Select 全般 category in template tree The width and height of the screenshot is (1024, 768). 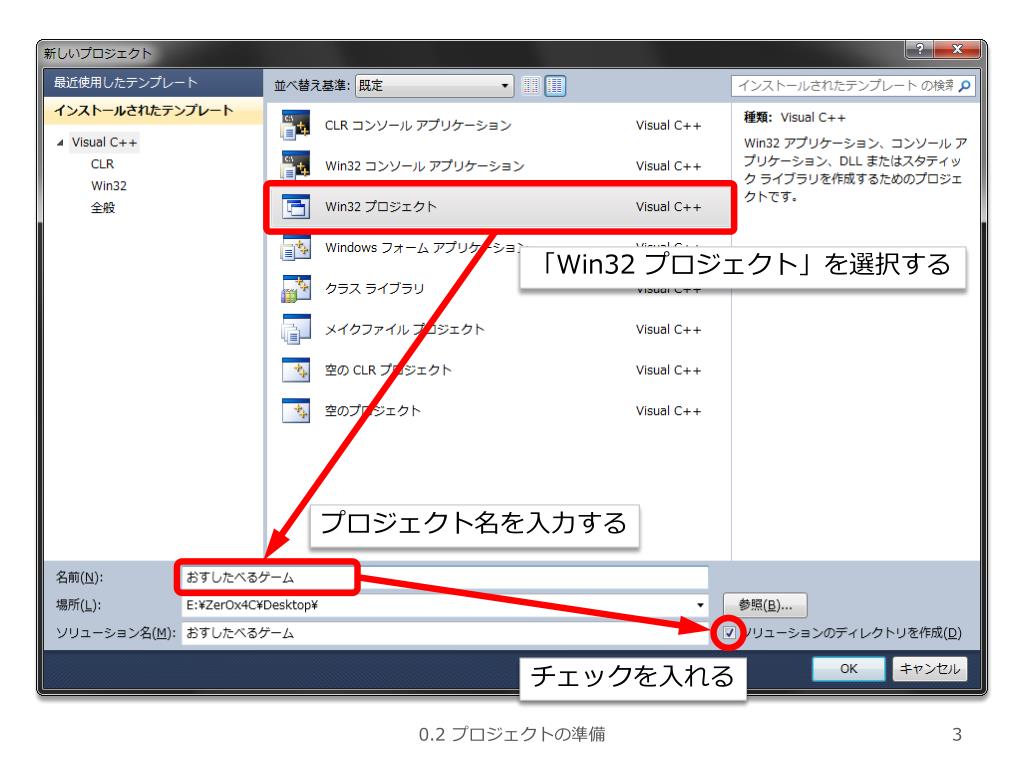tap(103, 208)
